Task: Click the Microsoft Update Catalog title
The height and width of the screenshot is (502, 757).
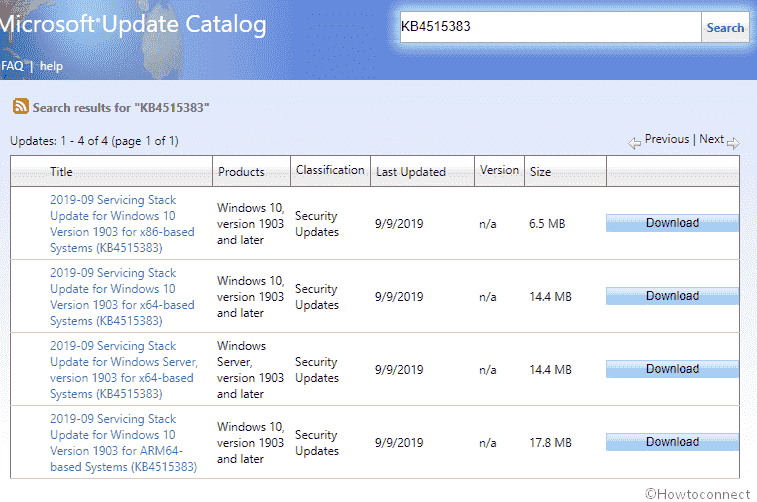Action: click(133, 24)
